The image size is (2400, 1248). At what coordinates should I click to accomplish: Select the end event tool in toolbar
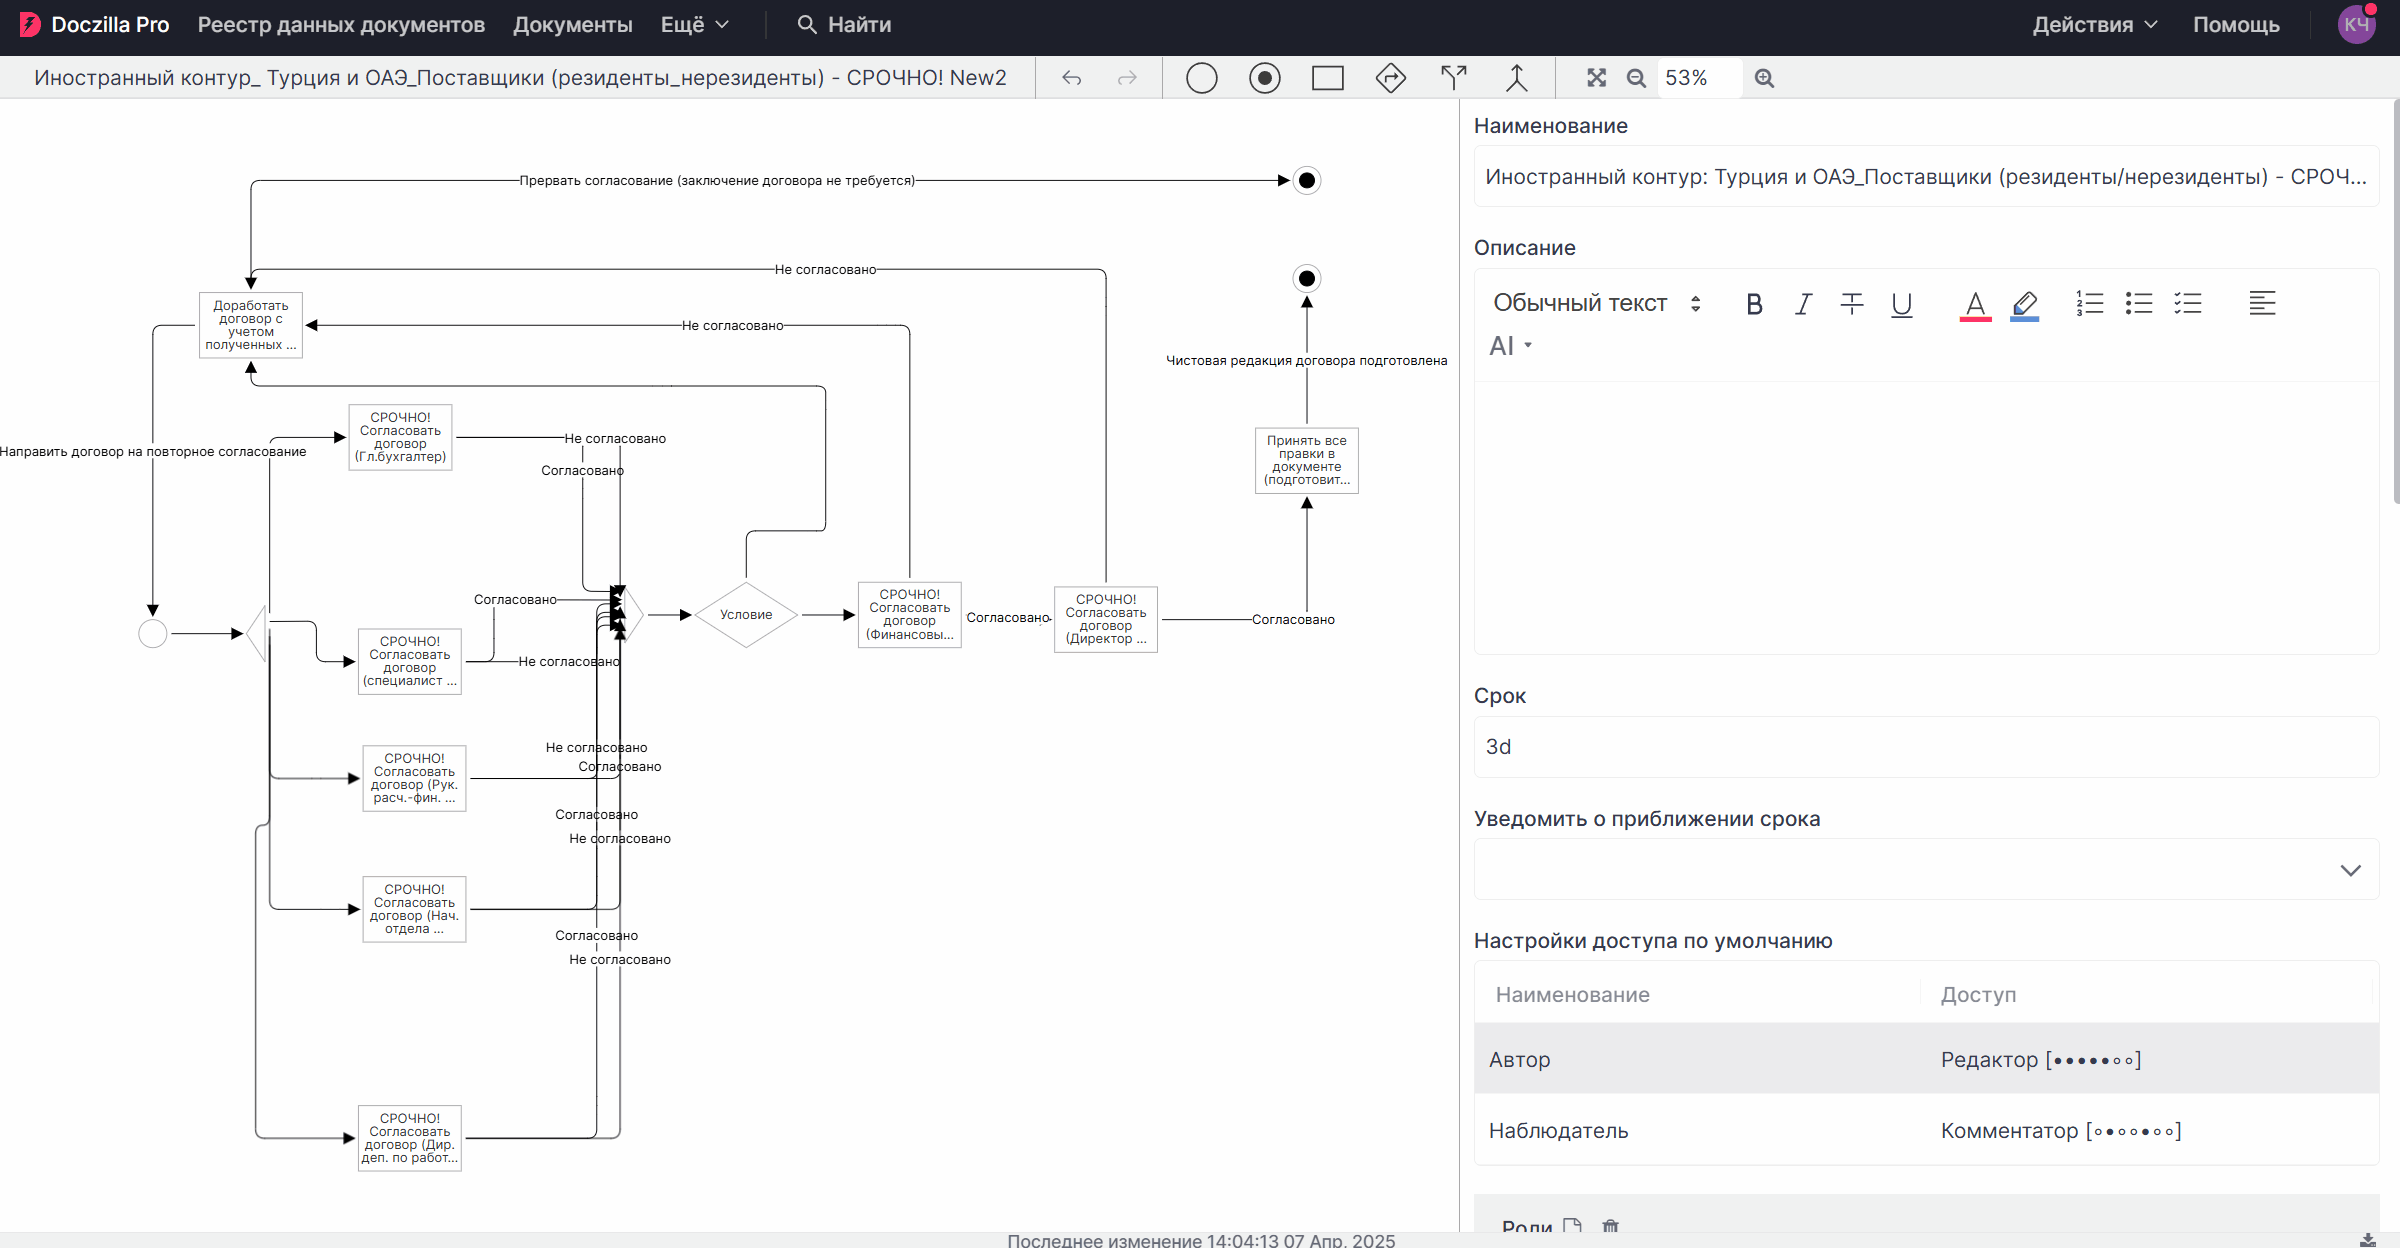[1264, 78]
